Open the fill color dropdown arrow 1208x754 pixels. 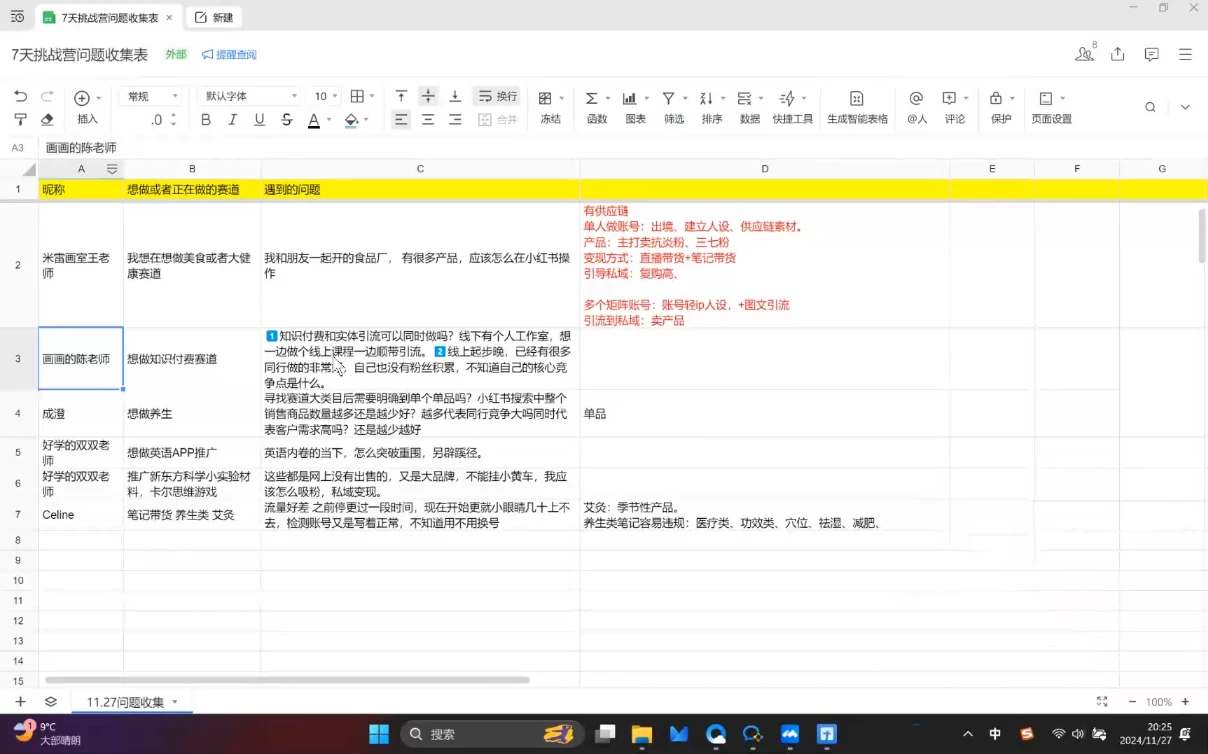[x=367, y=117]
